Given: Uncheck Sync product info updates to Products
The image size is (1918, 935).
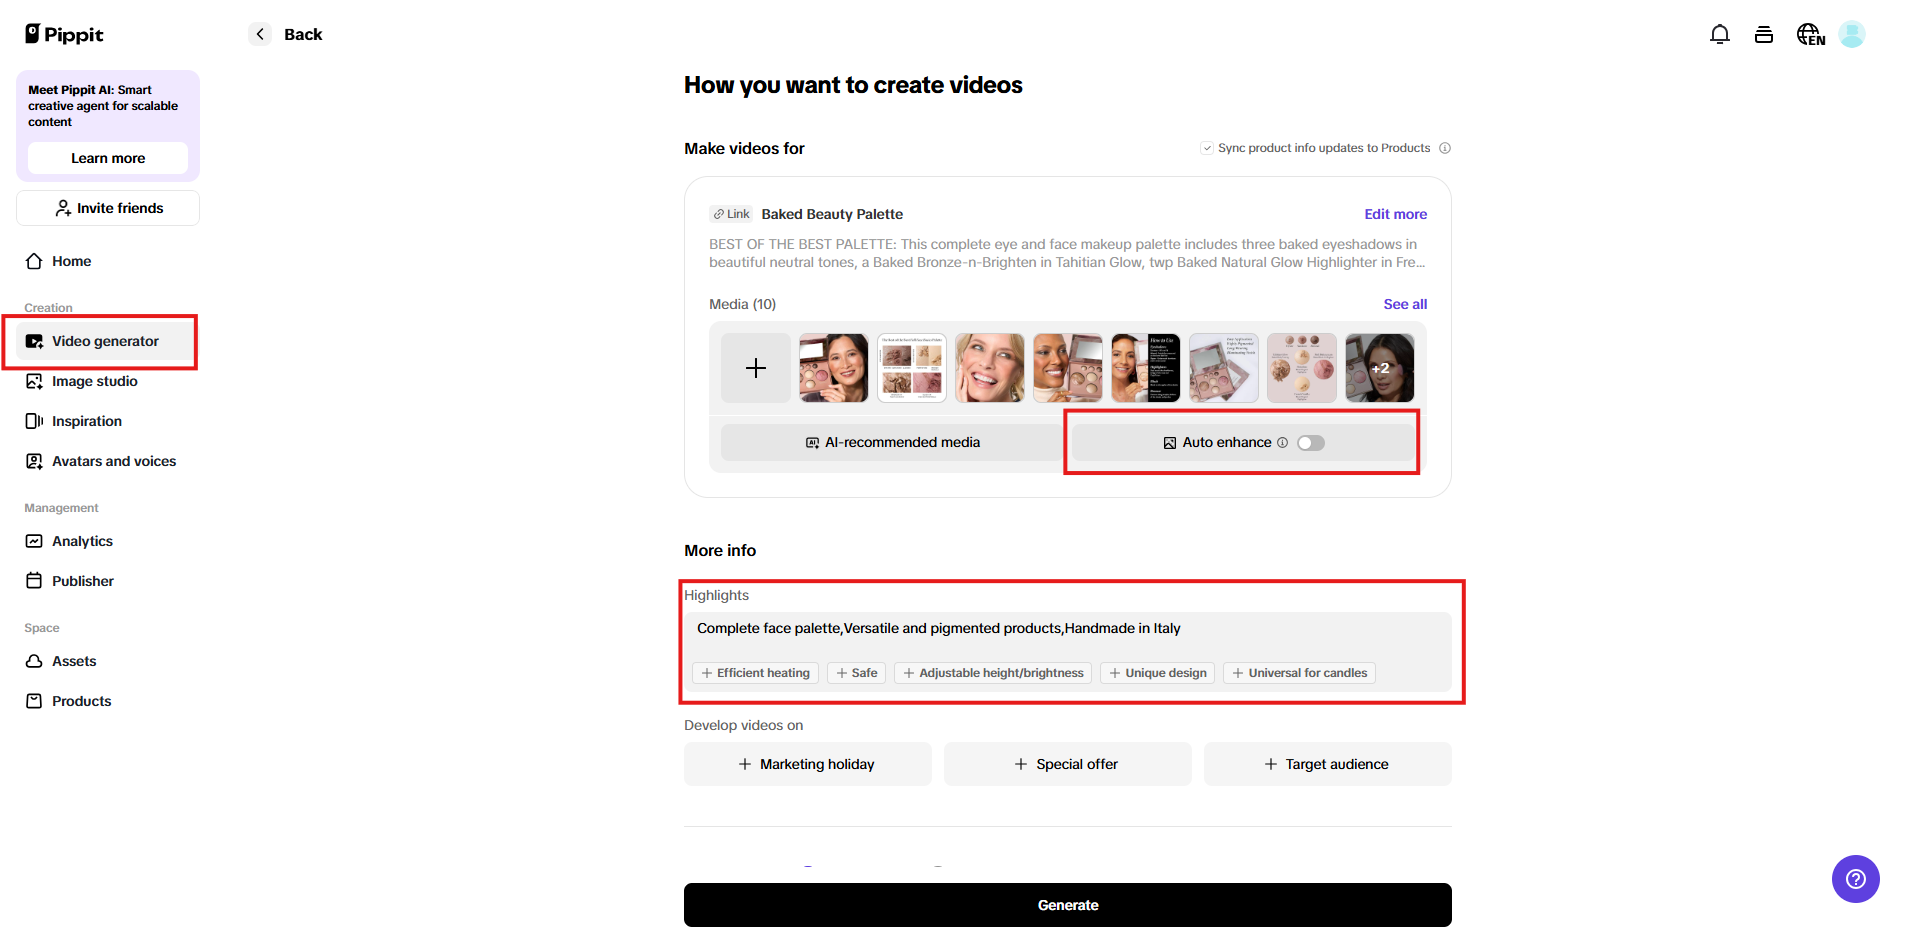Looking at the screenshot, I should (x=1208, y=147).
